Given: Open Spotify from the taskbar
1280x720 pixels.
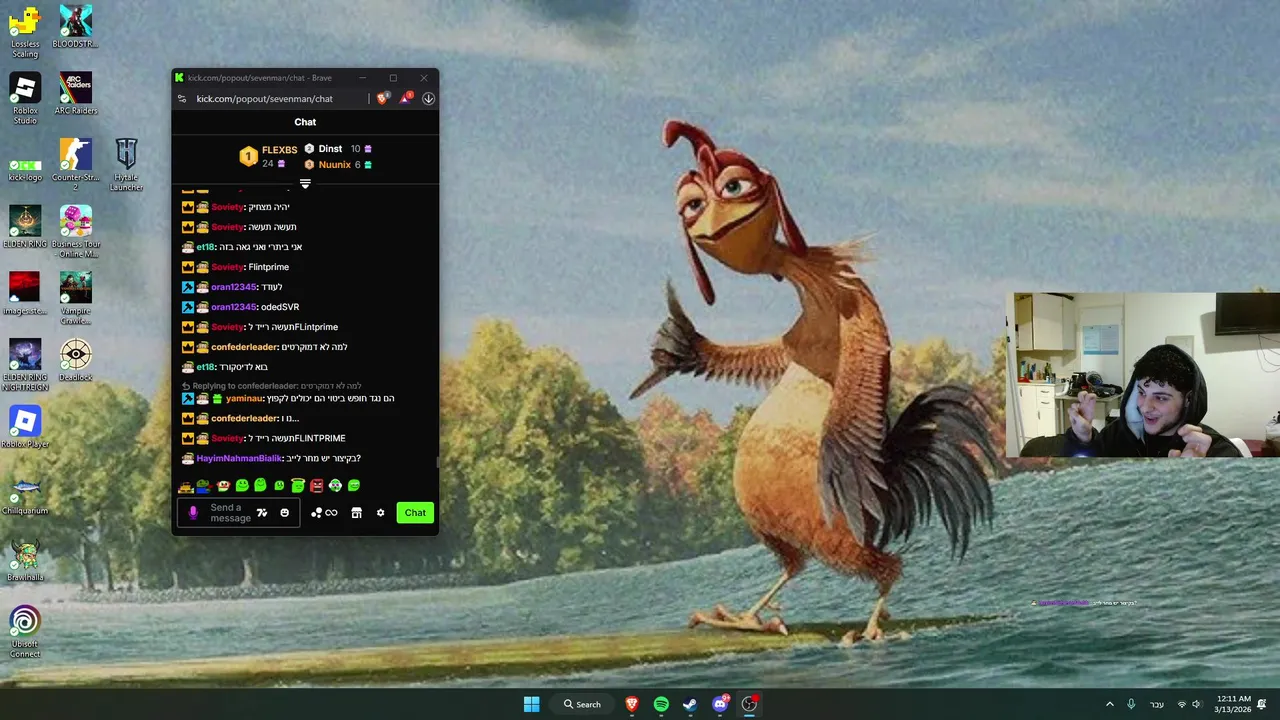Looking at the screenshot, I should [661, 704].
